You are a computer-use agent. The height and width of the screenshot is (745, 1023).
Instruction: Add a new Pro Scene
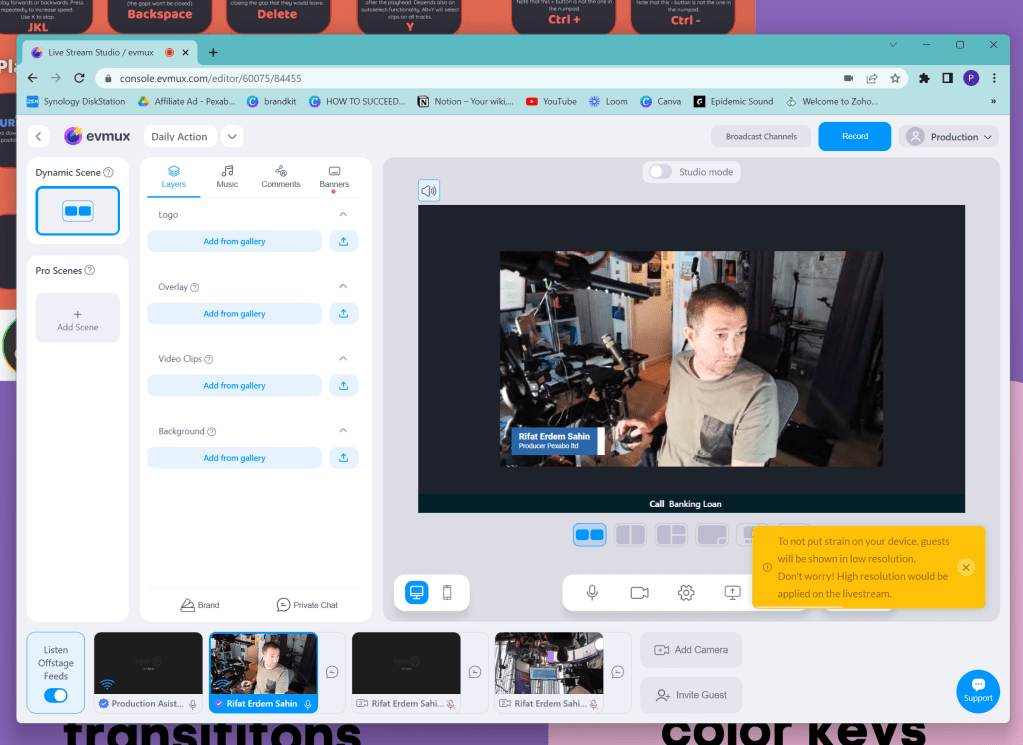[x=78, y=318]
